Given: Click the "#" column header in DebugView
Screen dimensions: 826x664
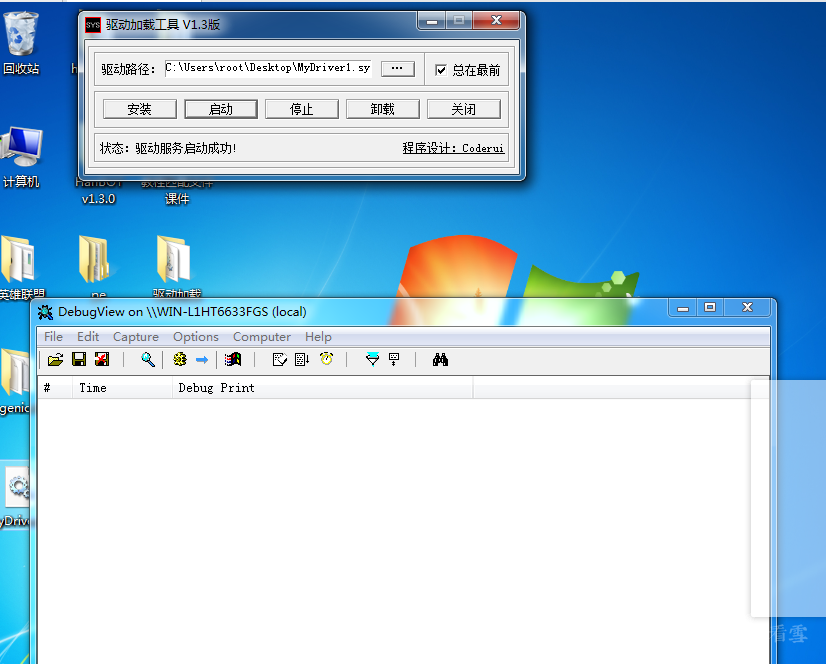Looking at the screenshot, I should (54, 388).
